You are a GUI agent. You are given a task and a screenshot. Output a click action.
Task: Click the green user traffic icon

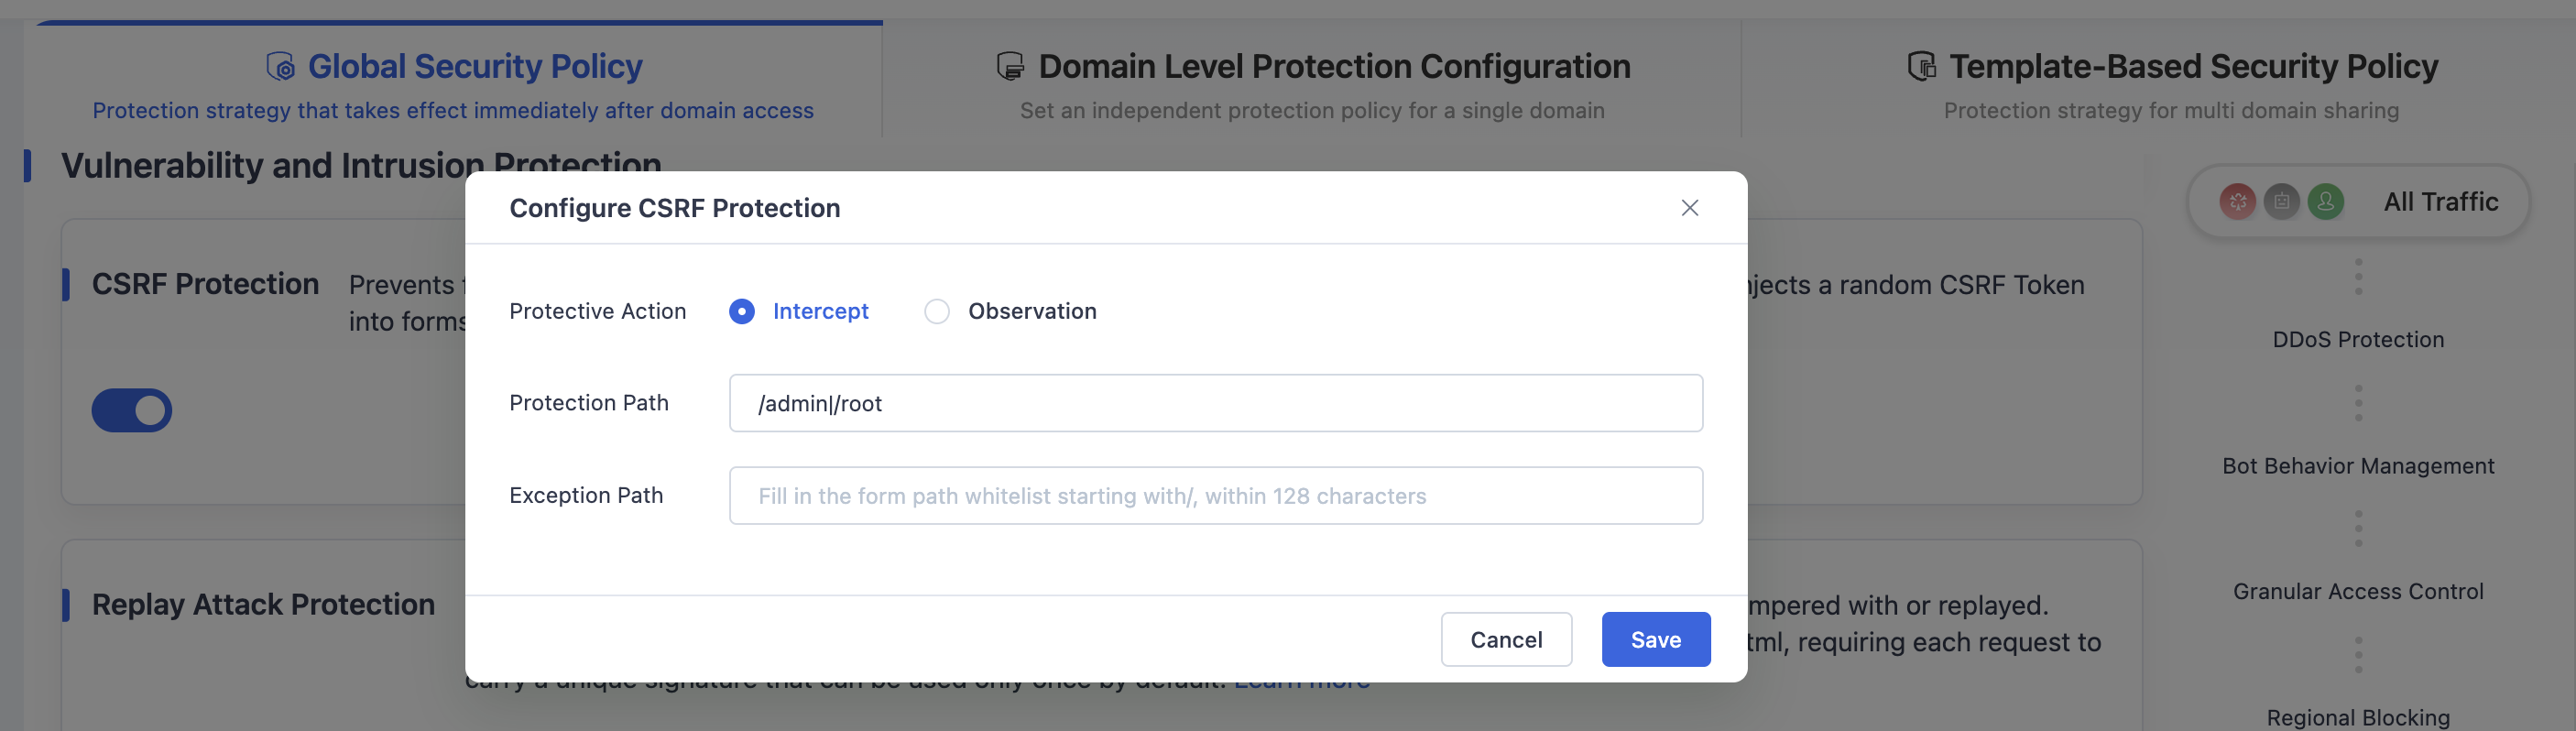(x=2325, y=202)
